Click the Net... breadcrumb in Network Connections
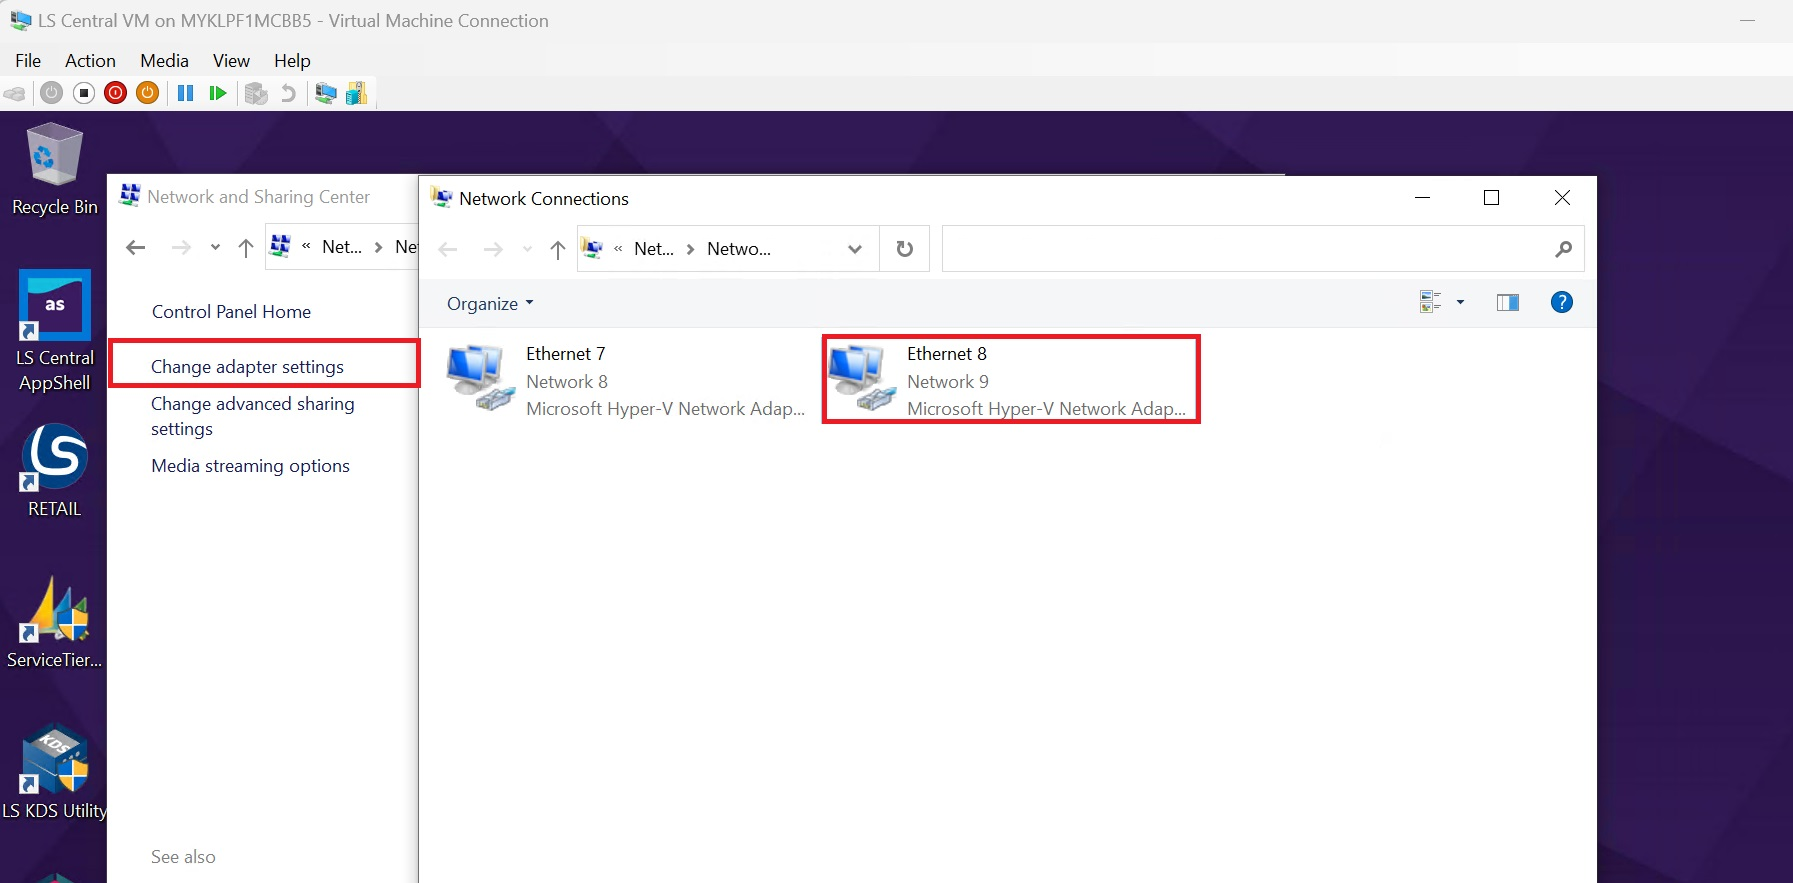This screenshot has height=883, width=1793. (x=654, y=249)
